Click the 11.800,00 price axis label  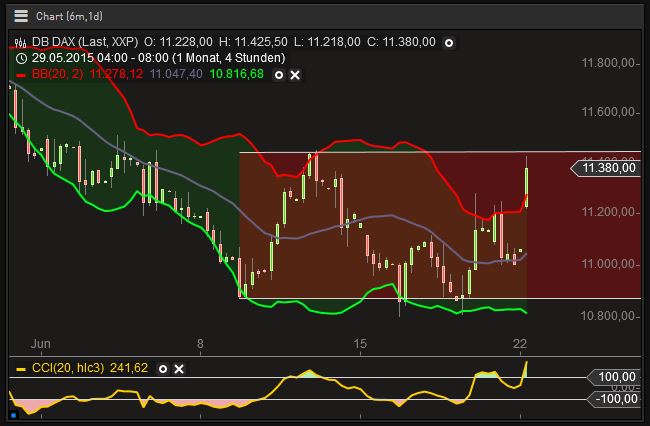(x=609, y=62)
